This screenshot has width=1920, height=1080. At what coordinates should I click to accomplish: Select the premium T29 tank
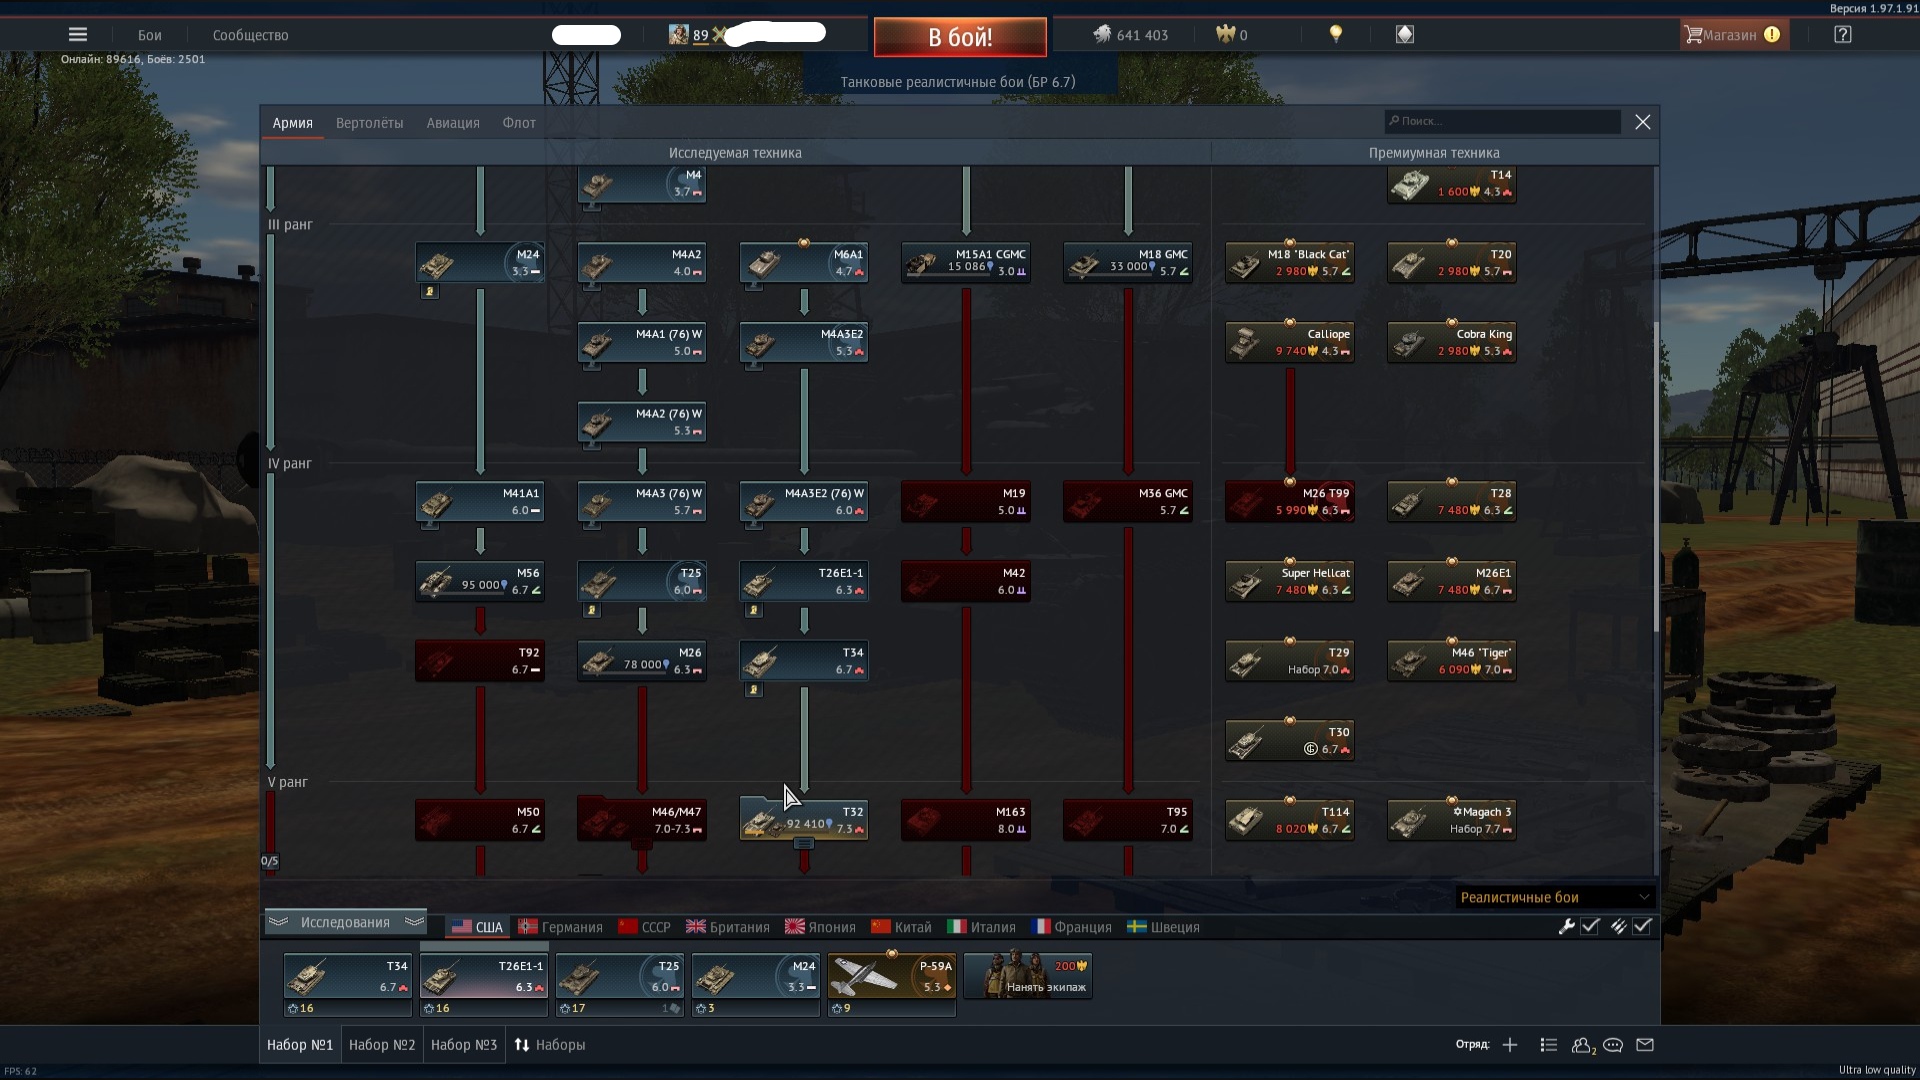1290,661
